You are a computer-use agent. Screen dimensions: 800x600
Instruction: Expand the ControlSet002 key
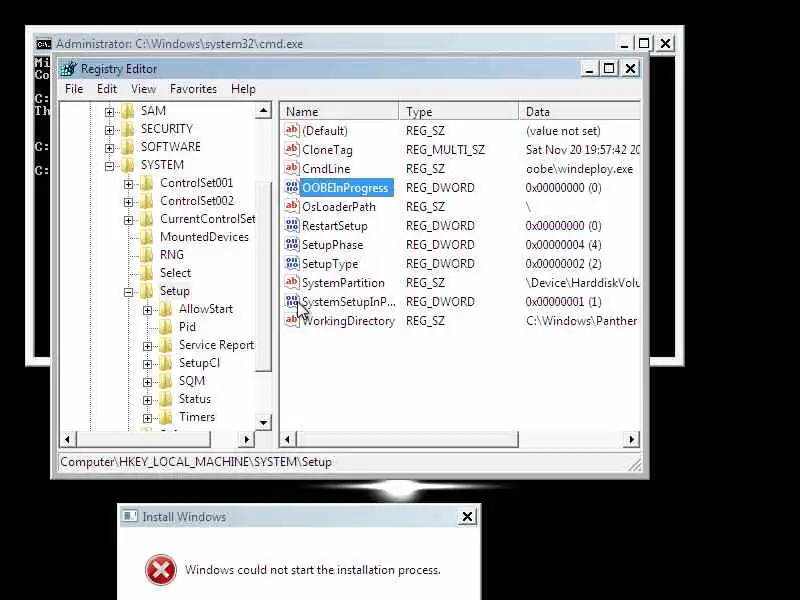128,202
